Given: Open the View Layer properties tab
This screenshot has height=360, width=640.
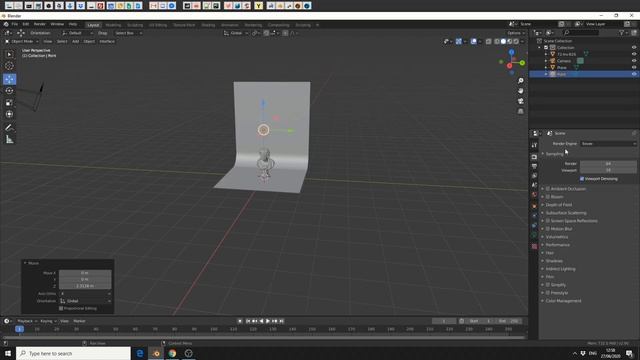Looking at the screenshot, I should [534, 176].
